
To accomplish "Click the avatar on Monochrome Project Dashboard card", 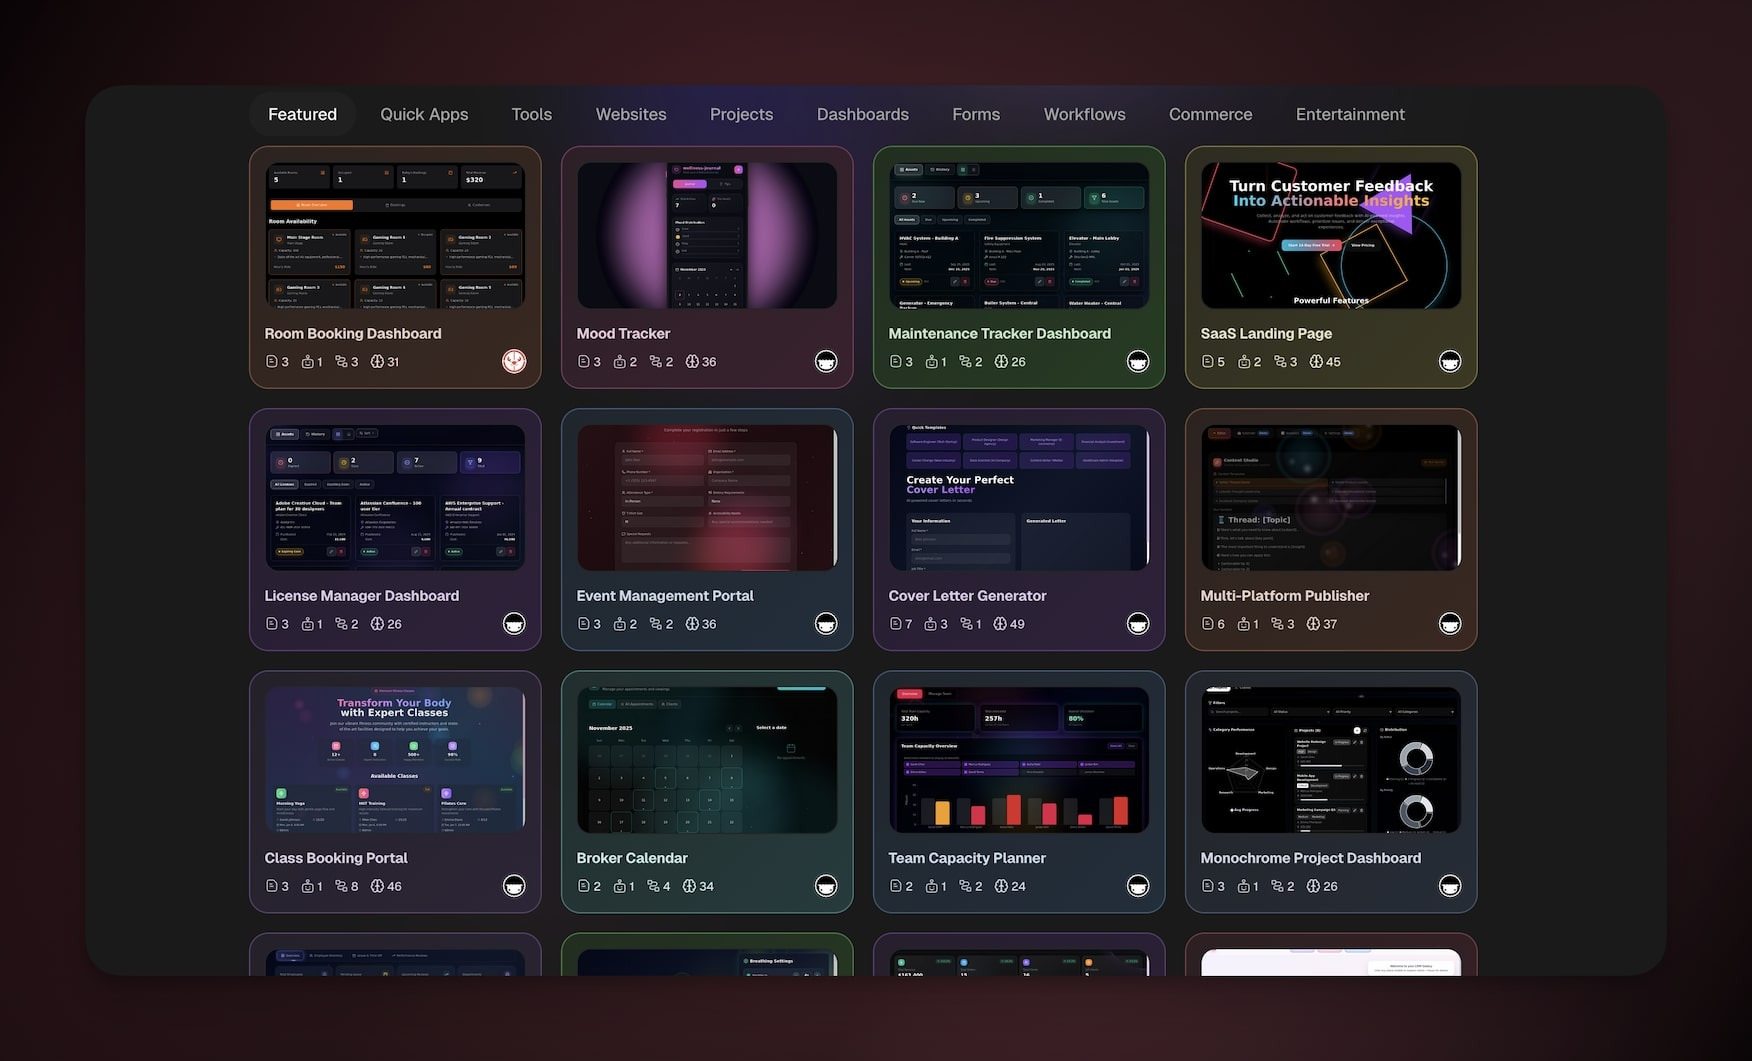I will (x=1449, y=886).
